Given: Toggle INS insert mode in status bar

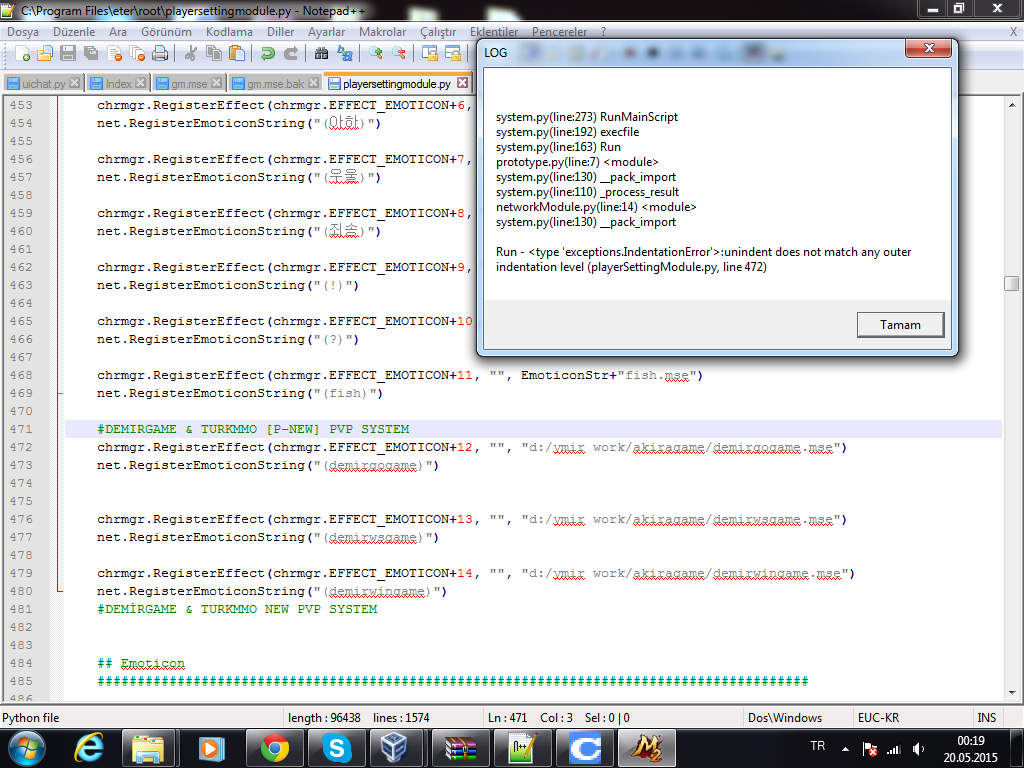Looking at the screenshot, I should [986, 718].
